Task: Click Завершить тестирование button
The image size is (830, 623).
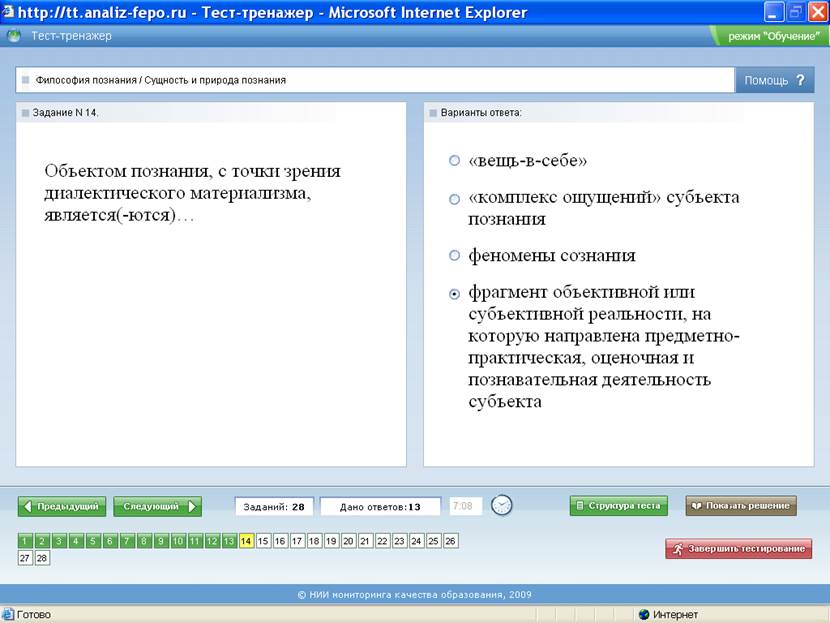Action: click(x=738, y=549)
